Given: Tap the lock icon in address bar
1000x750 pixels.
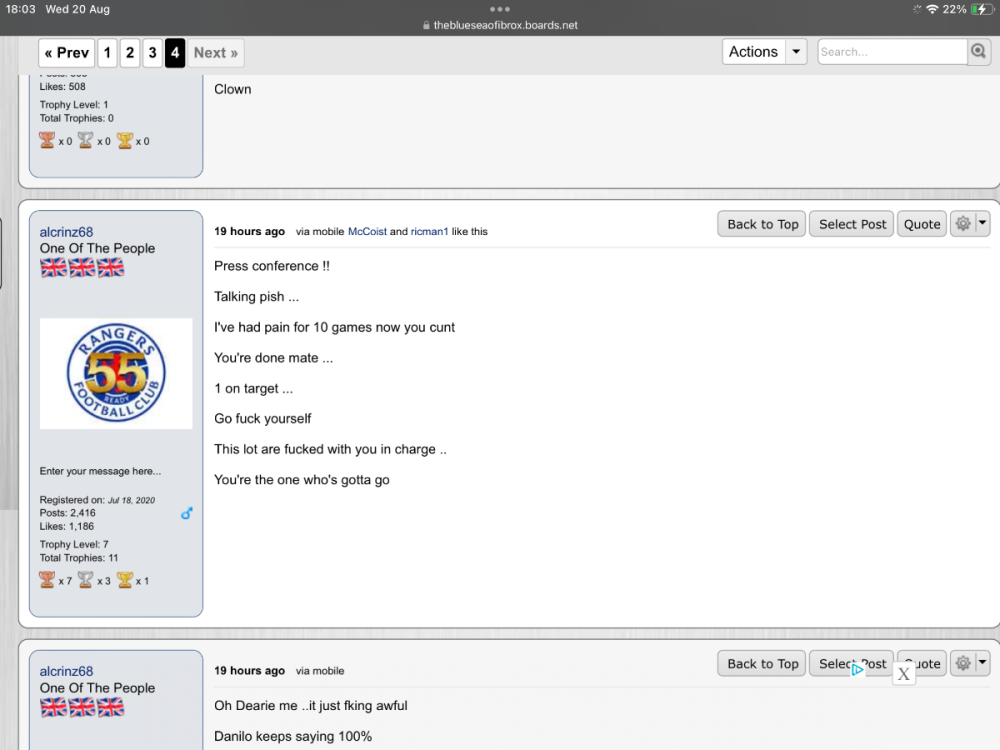Looking at the screenshot, I should coord(426,26).
